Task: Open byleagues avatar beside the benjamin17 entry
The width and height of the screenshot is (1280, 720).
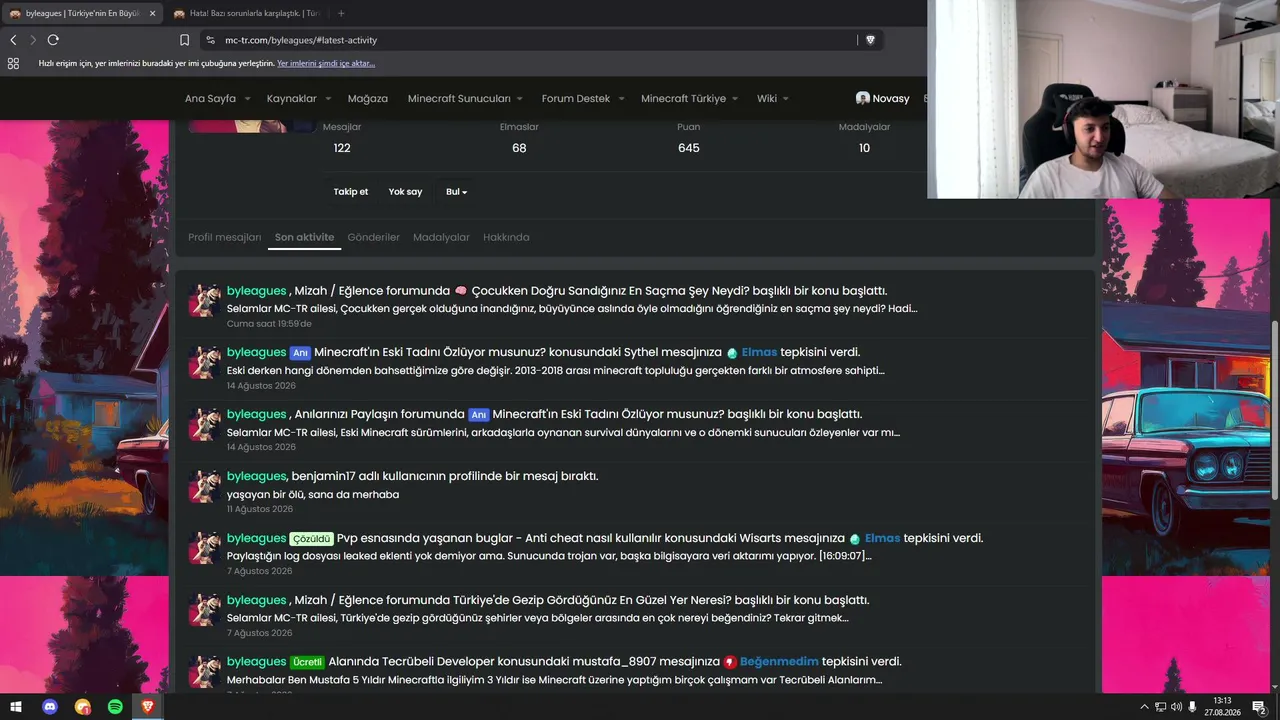Action: pyautogui.click(x=205, y=486)
